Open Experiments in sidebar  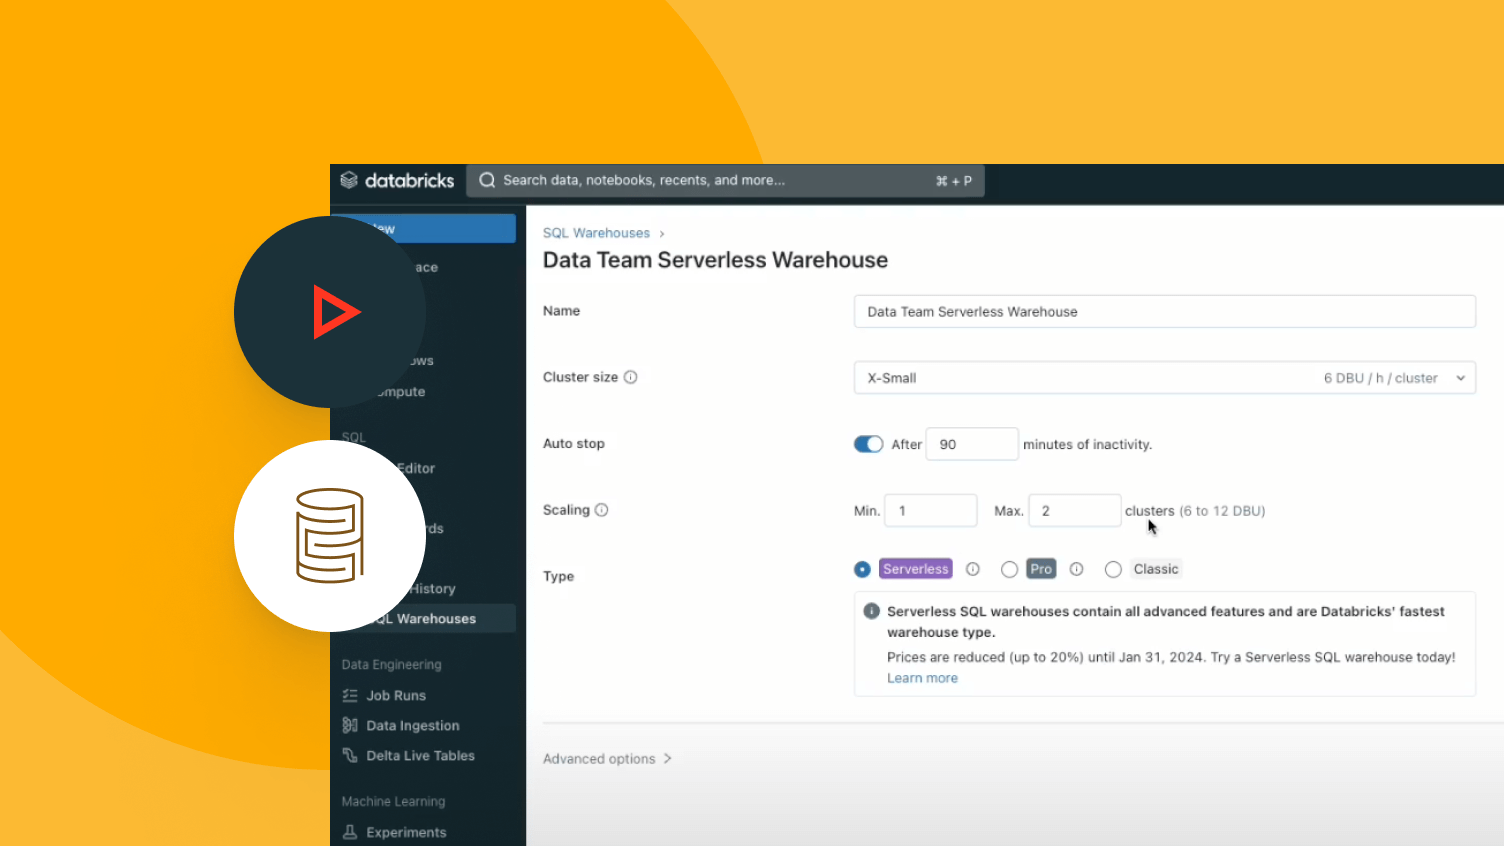(x=406, y=832)
